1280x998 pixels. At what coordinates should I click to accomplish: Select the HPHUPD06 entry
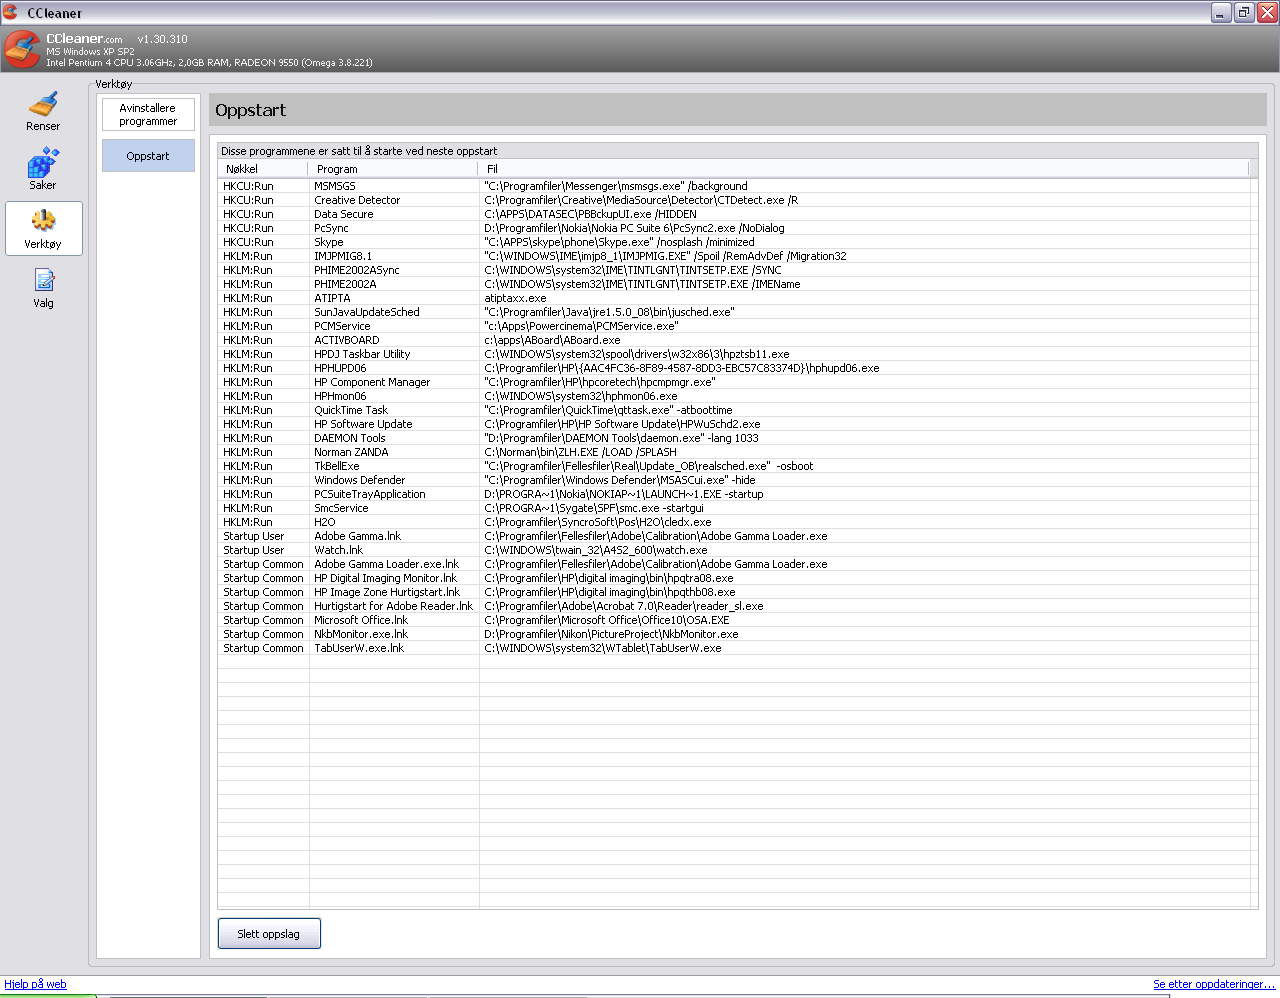click(x=737, y=368)
